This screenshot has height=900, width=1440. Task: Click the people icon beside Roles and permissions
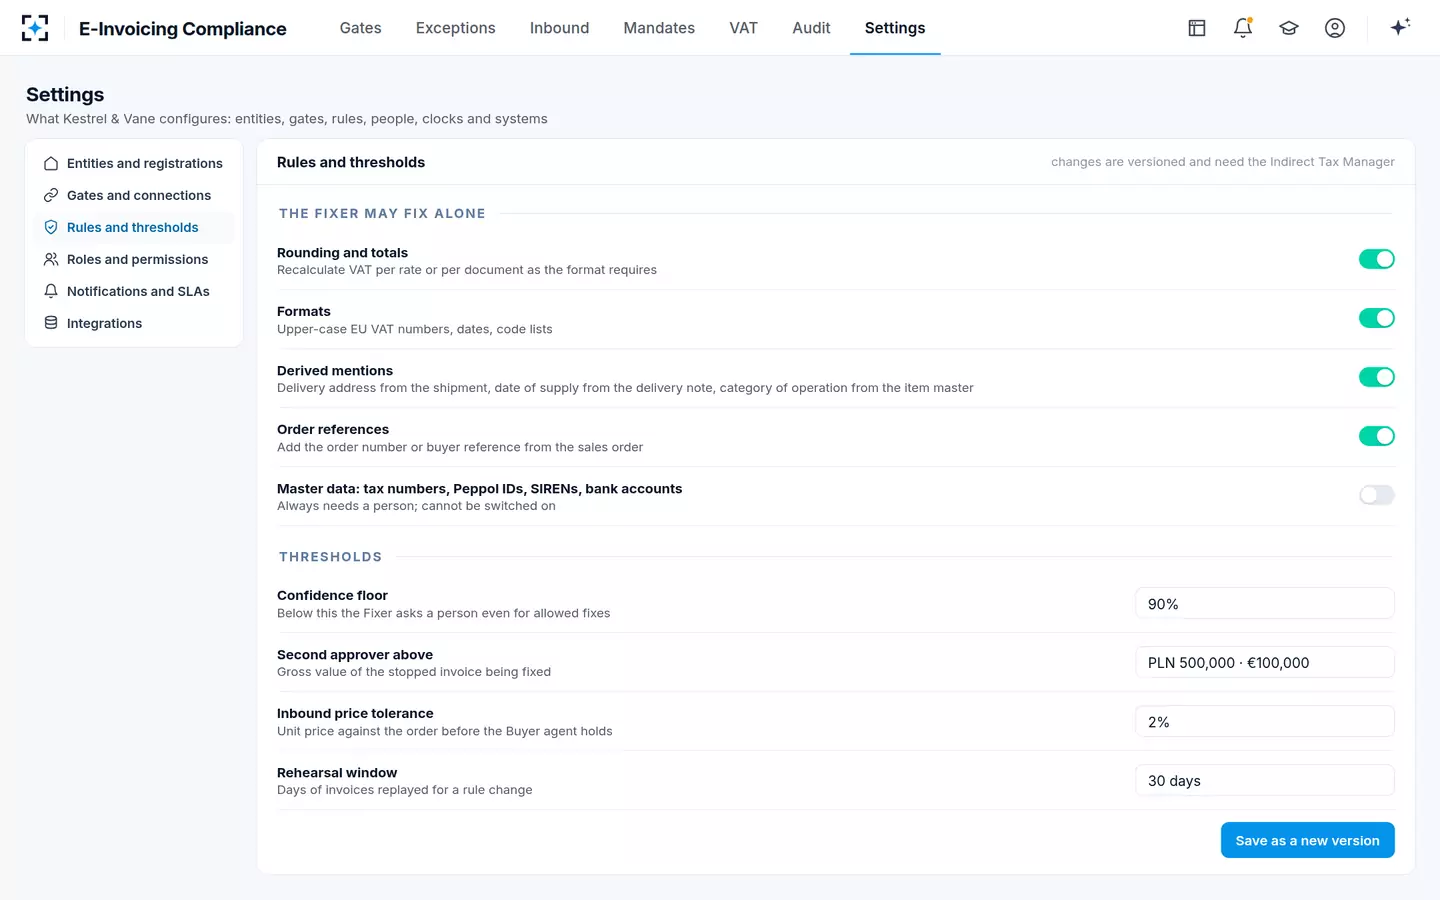51,259
